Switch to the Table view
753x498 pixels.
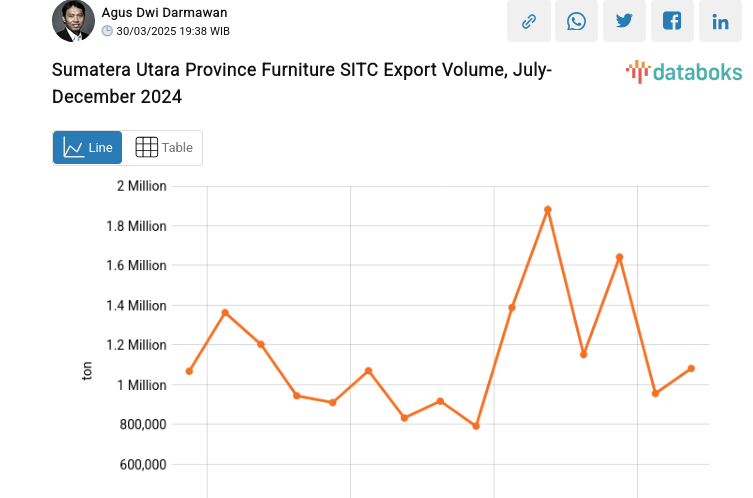pos(164,148)
